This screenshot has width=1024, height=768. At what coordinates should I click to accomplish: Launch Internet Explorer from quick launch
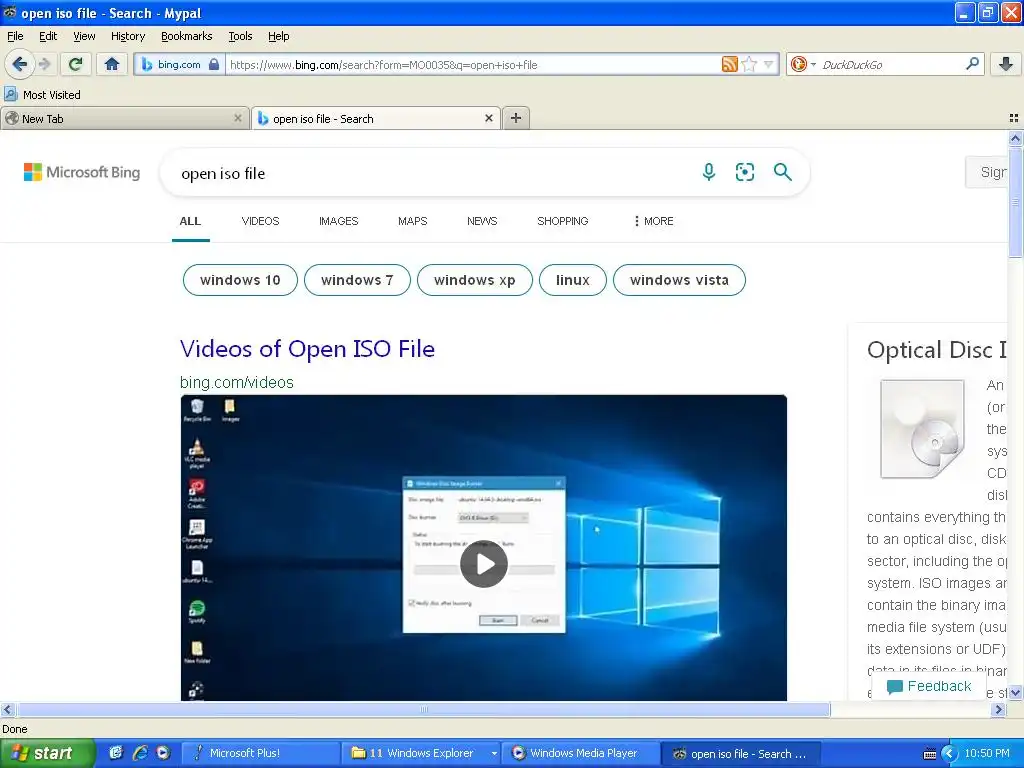(140, 753)
